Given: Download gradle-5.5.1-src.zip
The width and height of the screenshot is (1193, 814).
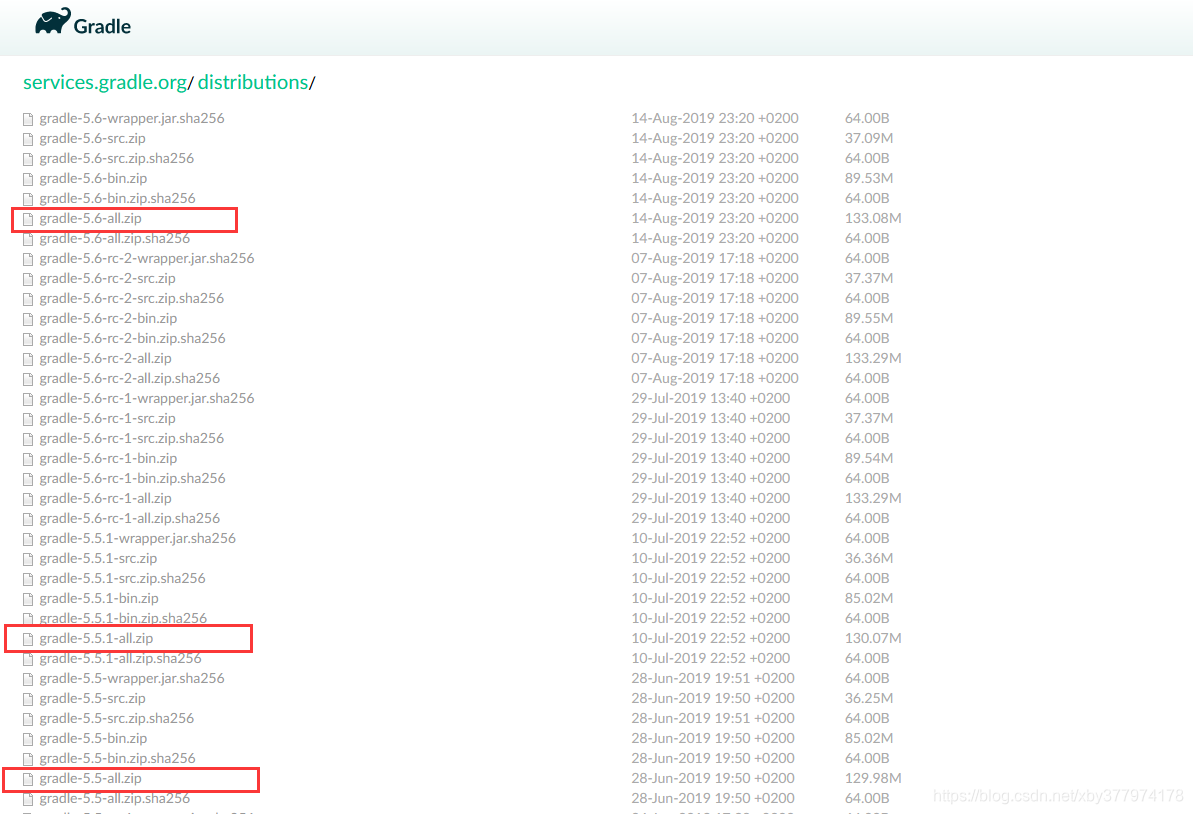Looking at the screenshot, I should (98, 558).
